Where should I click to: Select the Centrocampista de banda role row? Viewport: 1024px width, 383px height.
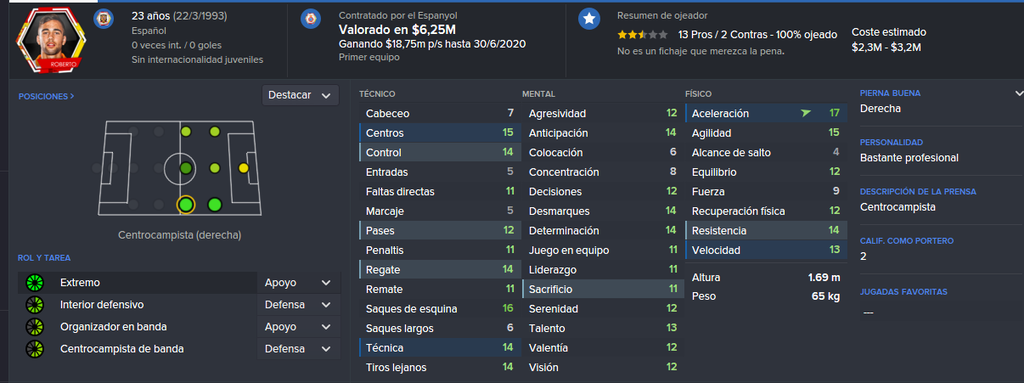click(x=137, y=349)
